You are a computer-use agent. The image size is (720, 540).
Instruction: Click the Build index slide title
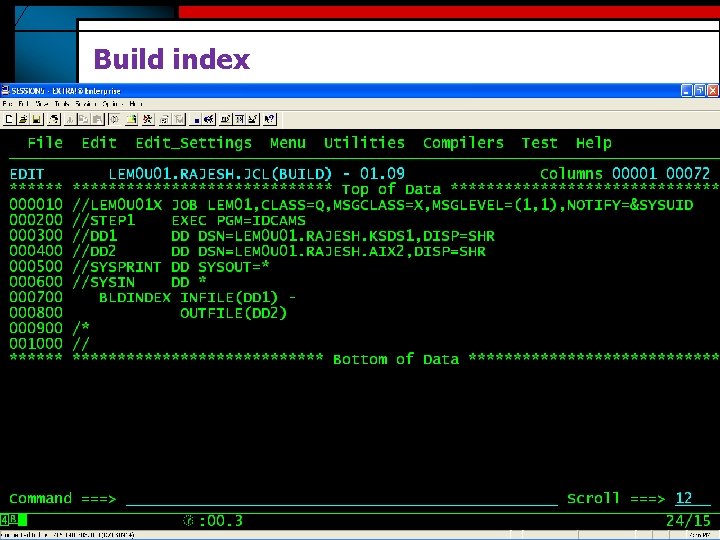click(172, 59)
